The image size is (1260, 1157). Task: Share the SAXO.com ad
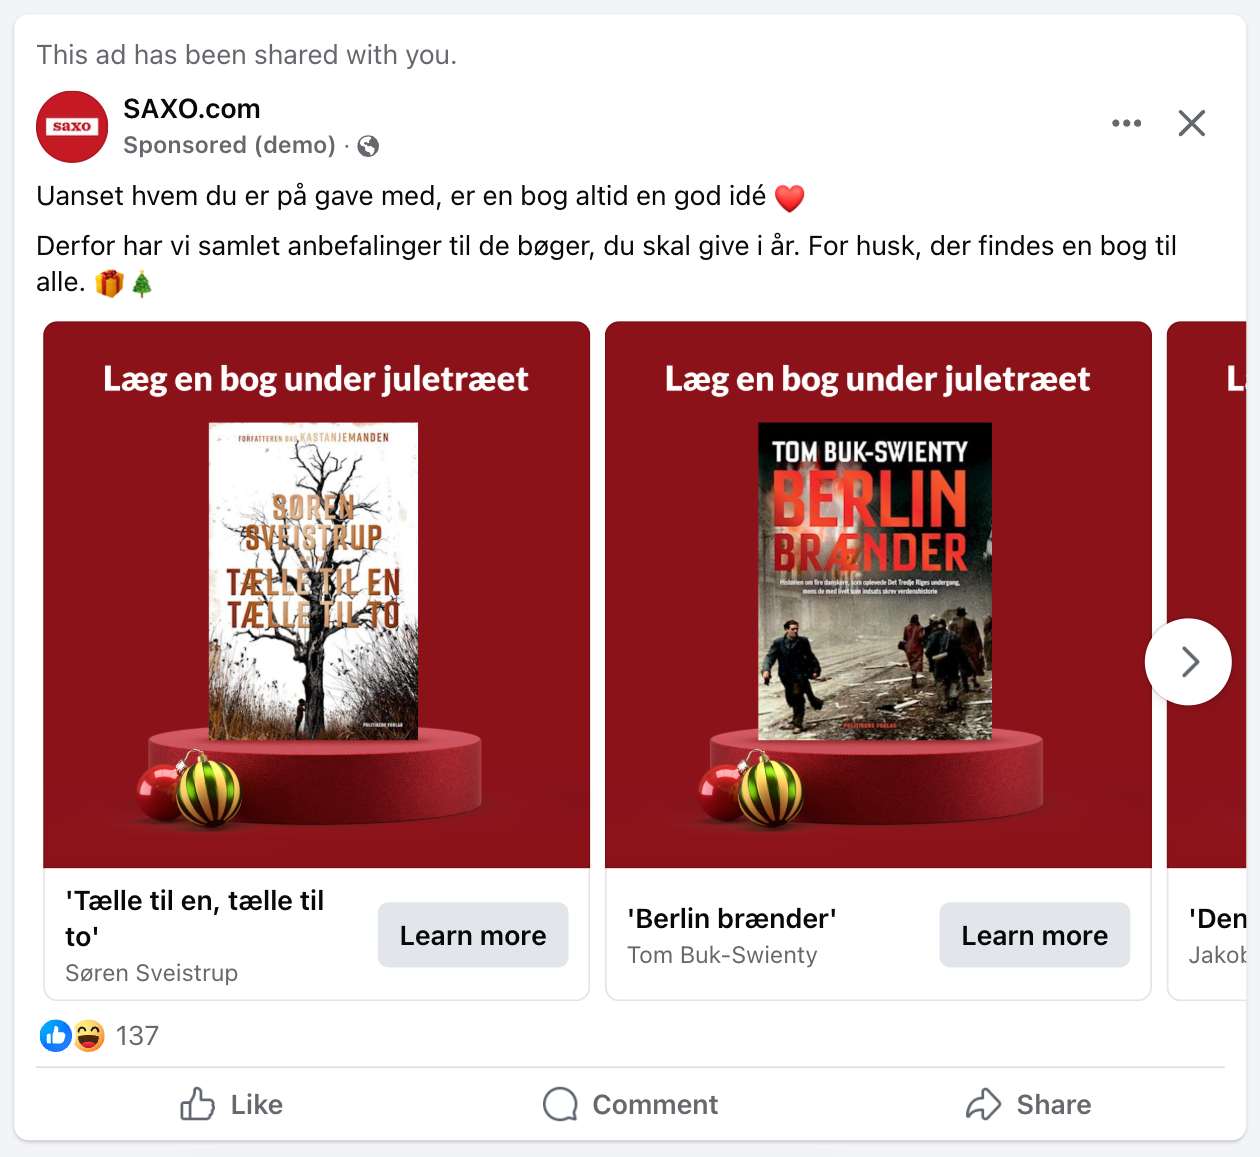1028,1104
